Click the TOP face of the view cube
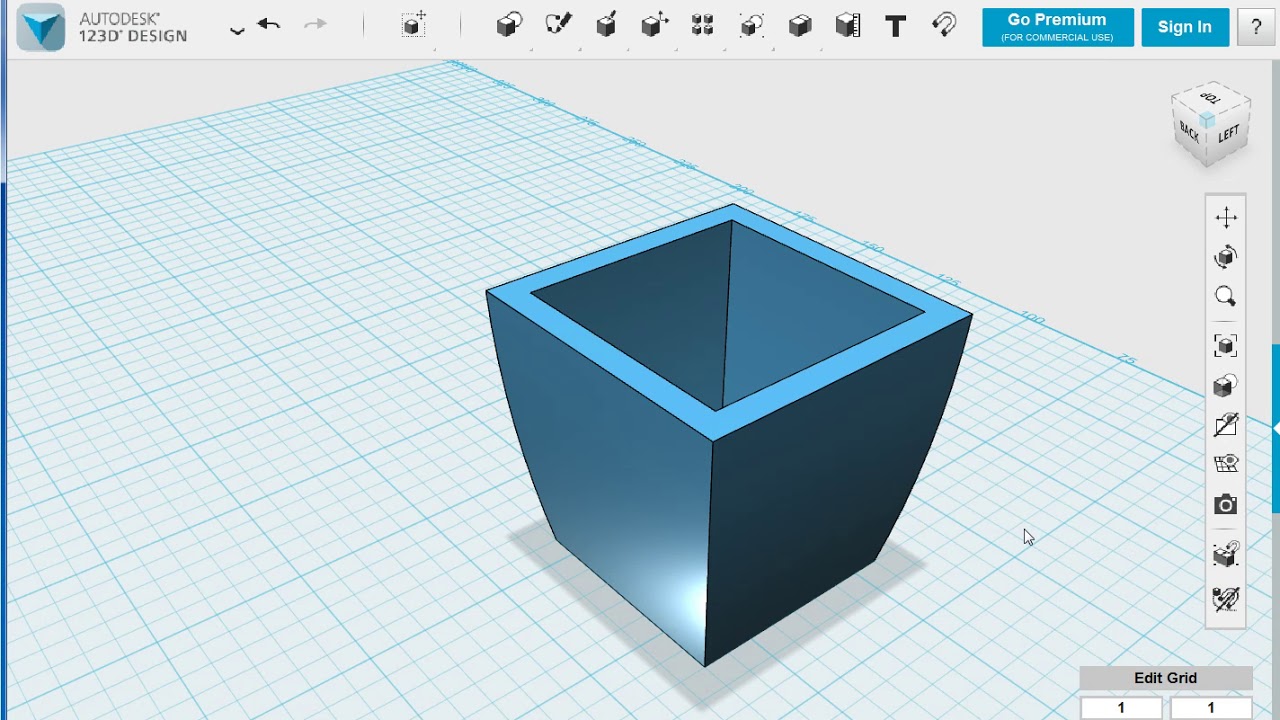This screenshot has height=720, width=1280. click(x=1211, y=99)
